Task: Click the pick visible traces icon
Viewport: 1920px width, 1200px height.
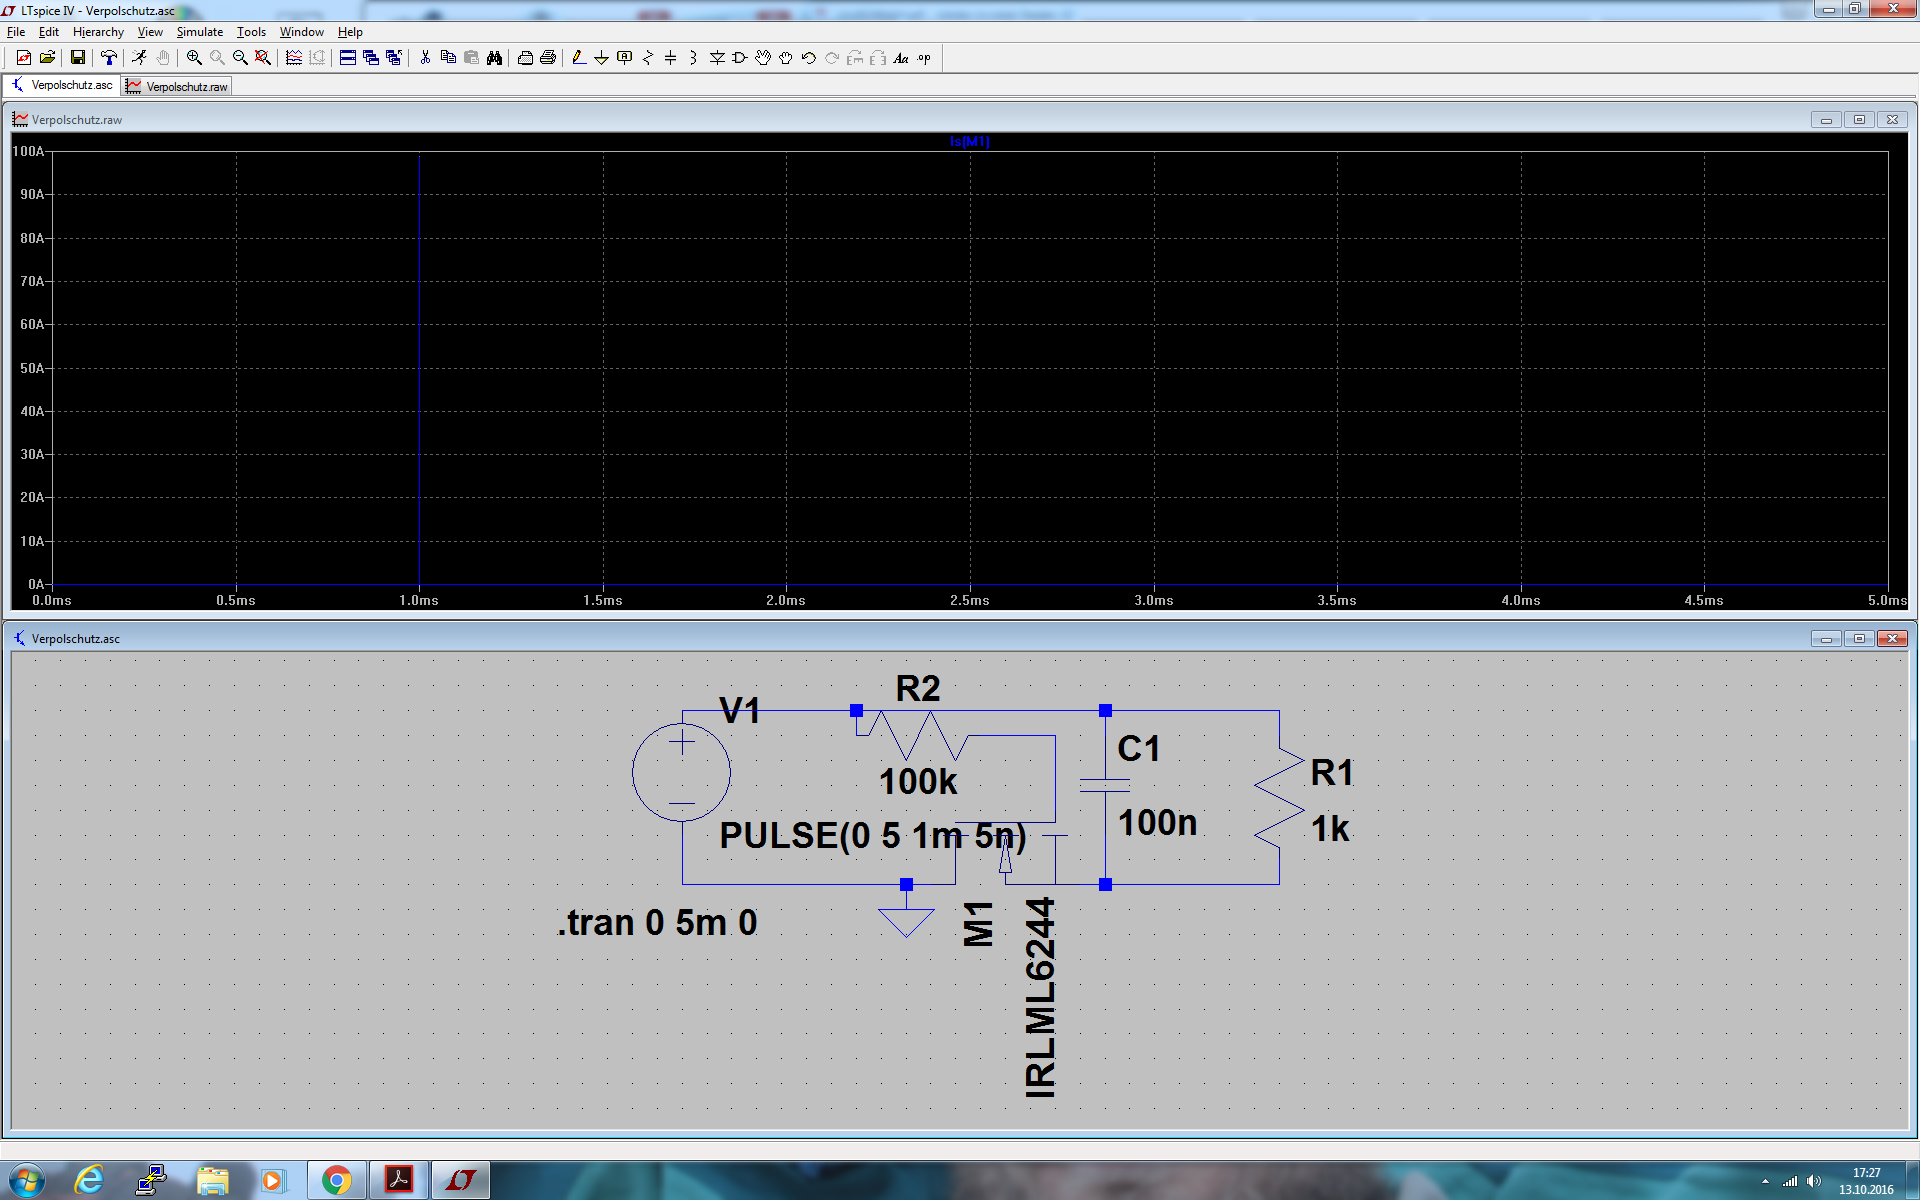Action: tap(294, 58)
